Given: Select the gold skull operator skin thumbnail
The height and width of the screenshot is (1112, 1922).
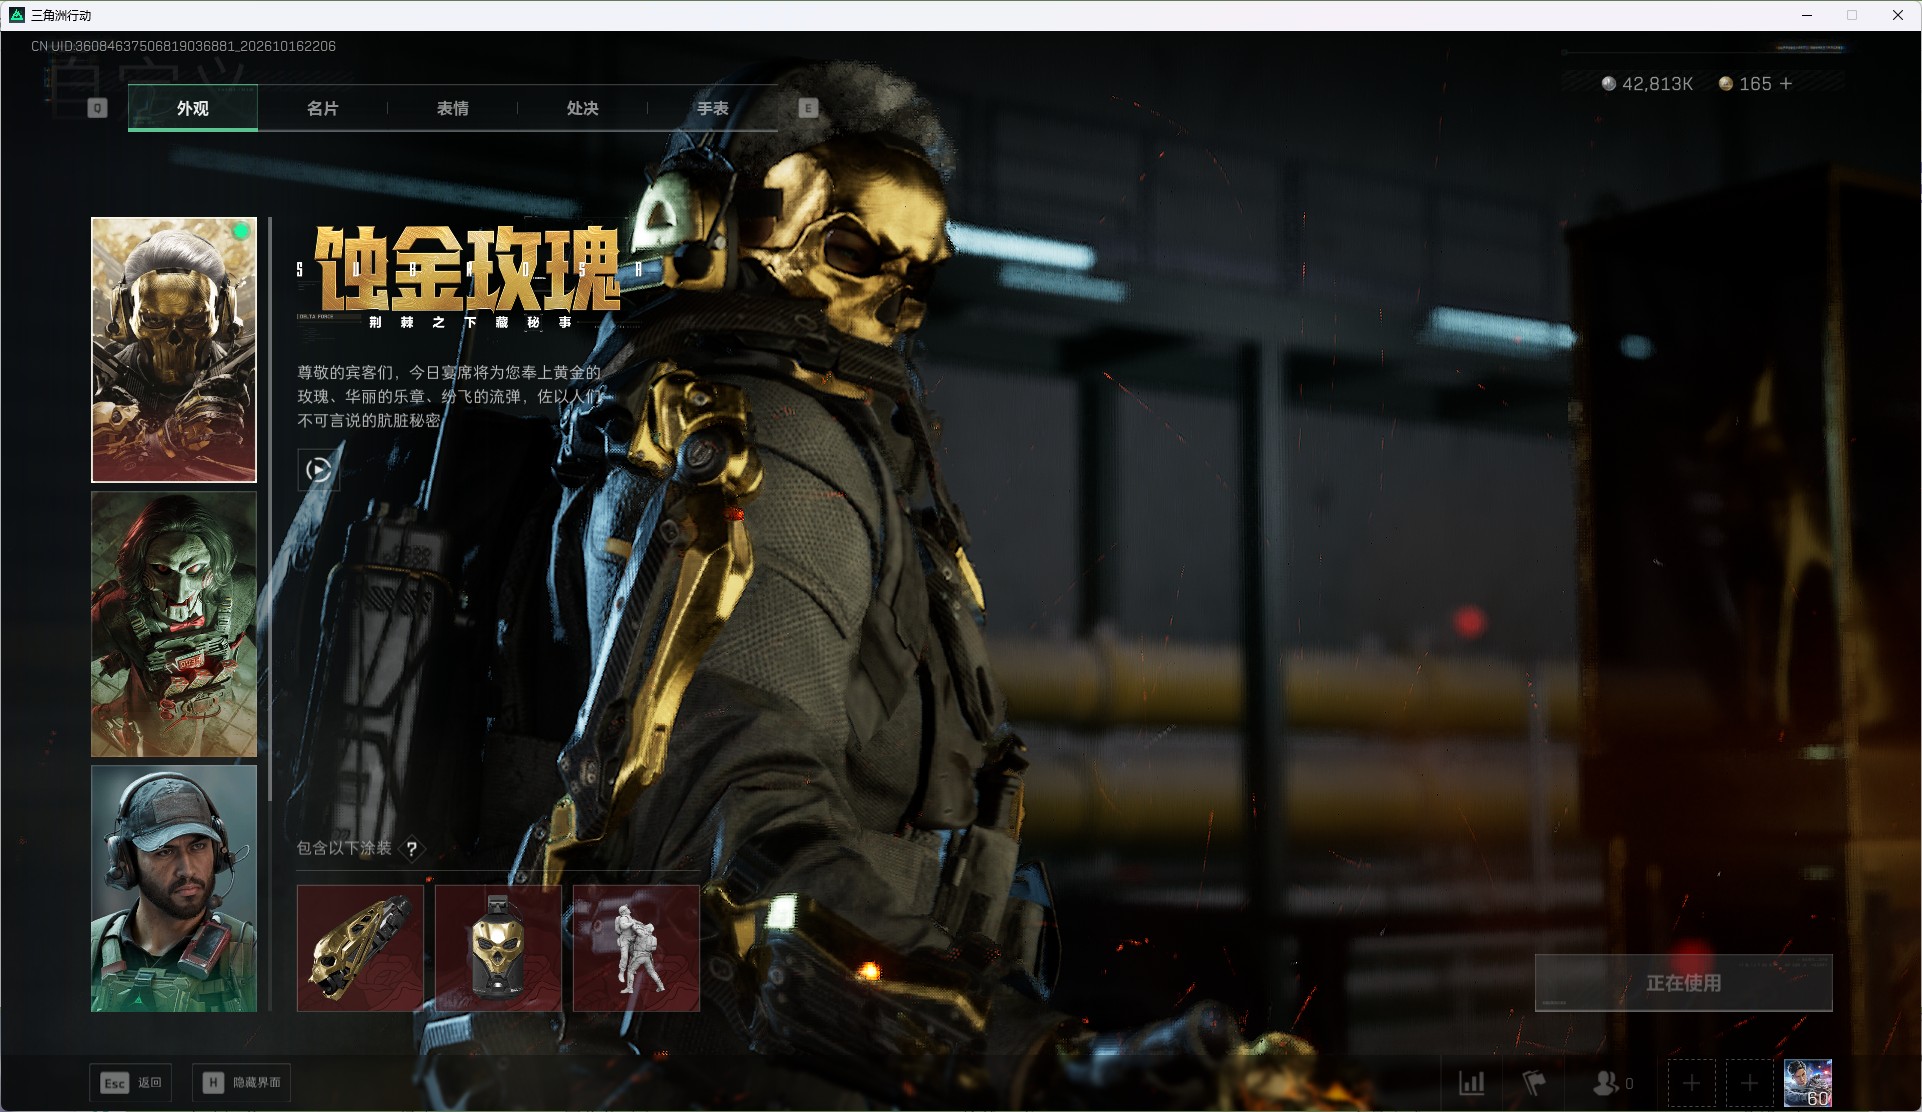Looking at the screenshot, I should coord(174,350).
